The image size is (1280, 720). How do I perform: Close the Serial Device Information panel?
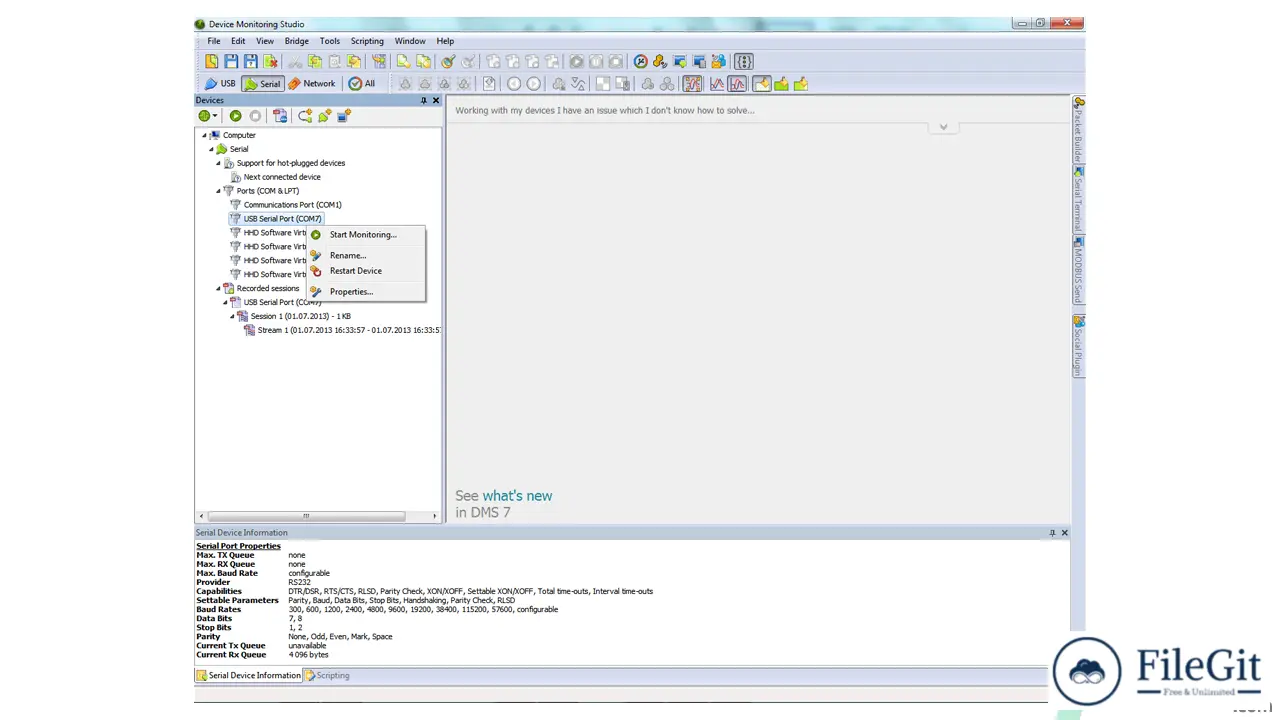(1064, 533)
